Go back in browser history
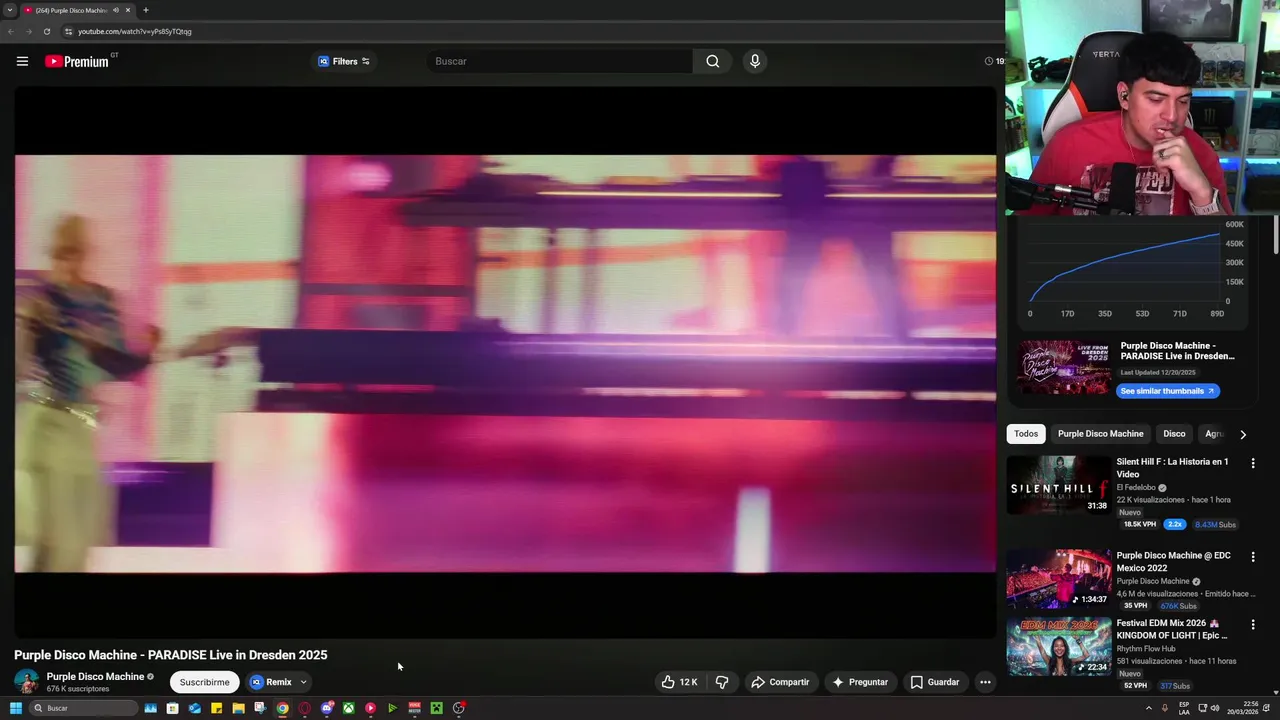The image size is (1280, 720). pos(11,31)
